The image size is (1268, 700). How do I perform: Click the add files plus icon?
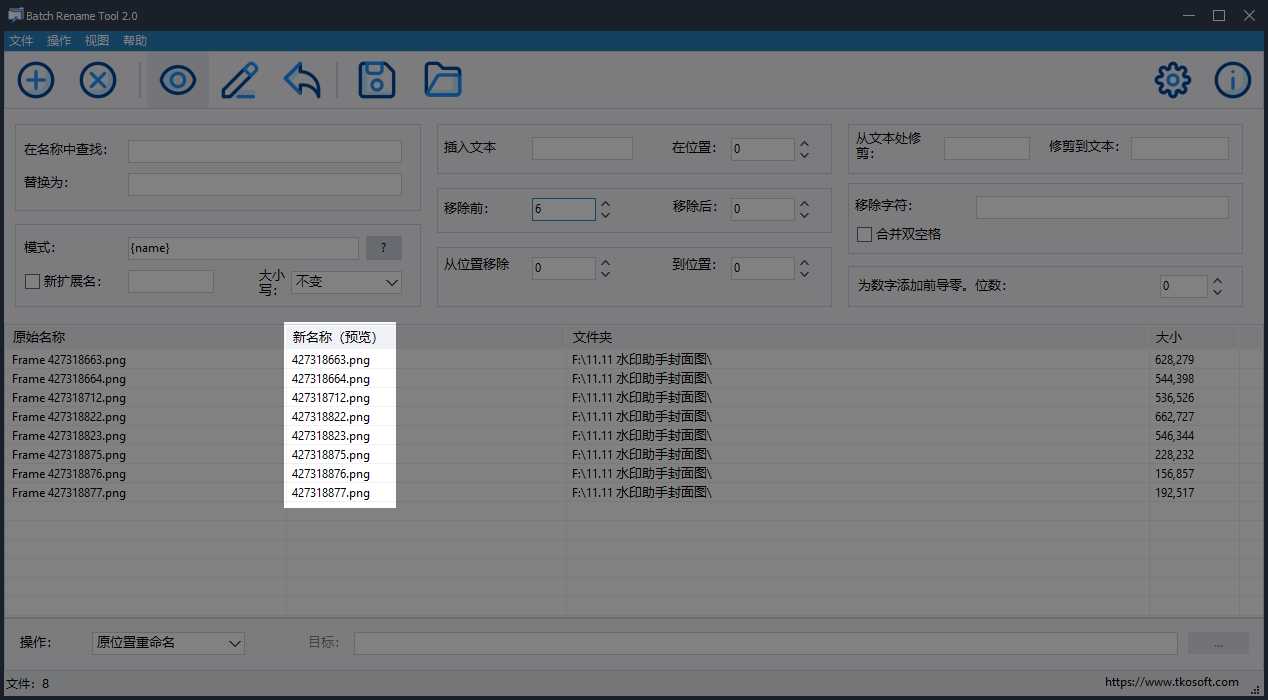(x=36, y=80)
